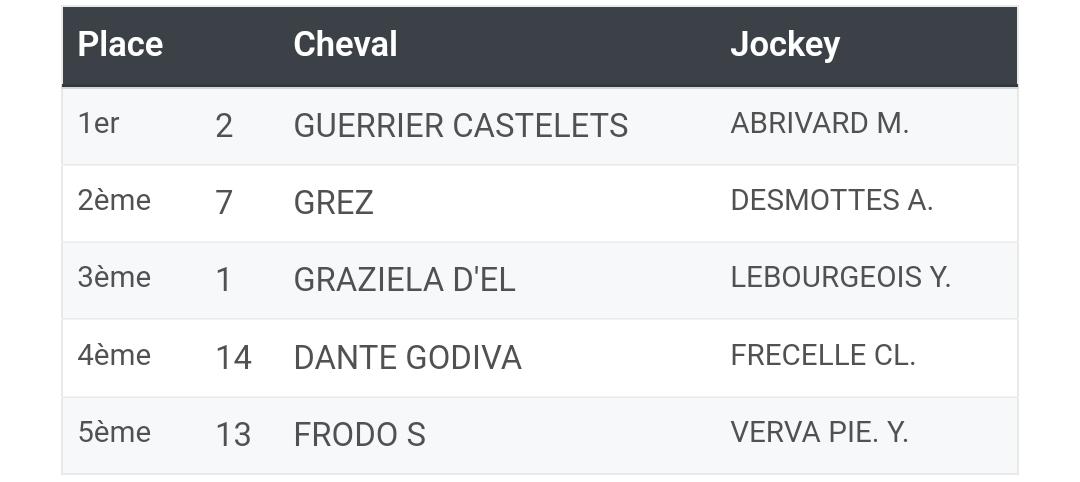Click jockey DESMOTTES A.
Viewport: 1080px width, 482px height.
[831, 200]
